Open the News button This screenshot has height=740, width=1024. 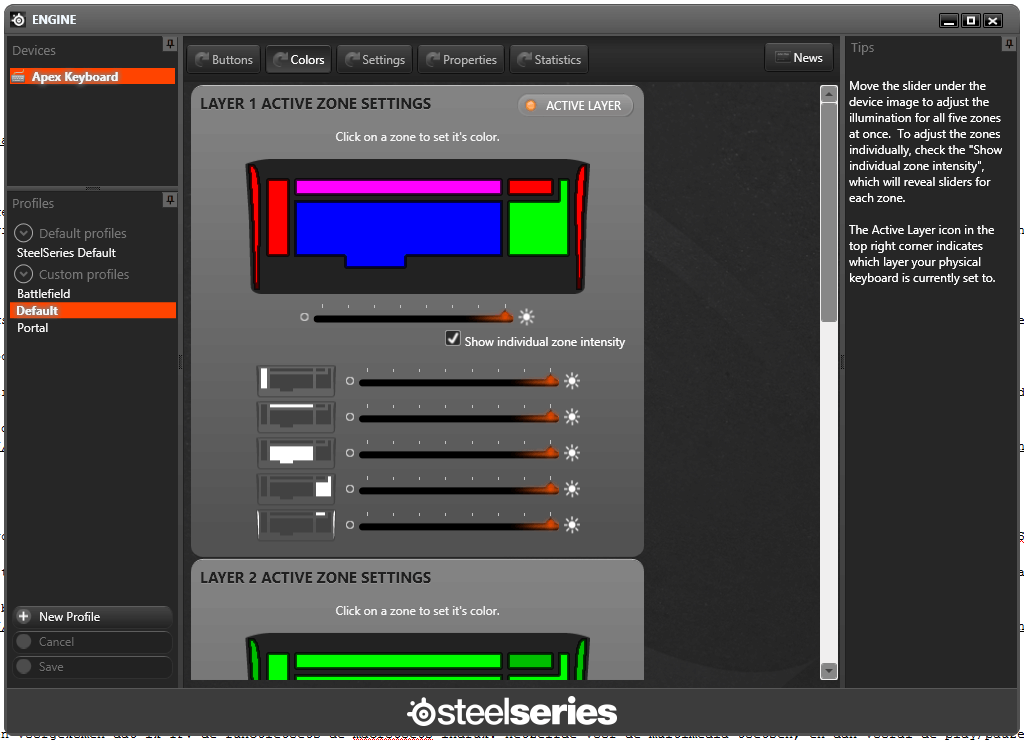[799, 57]
